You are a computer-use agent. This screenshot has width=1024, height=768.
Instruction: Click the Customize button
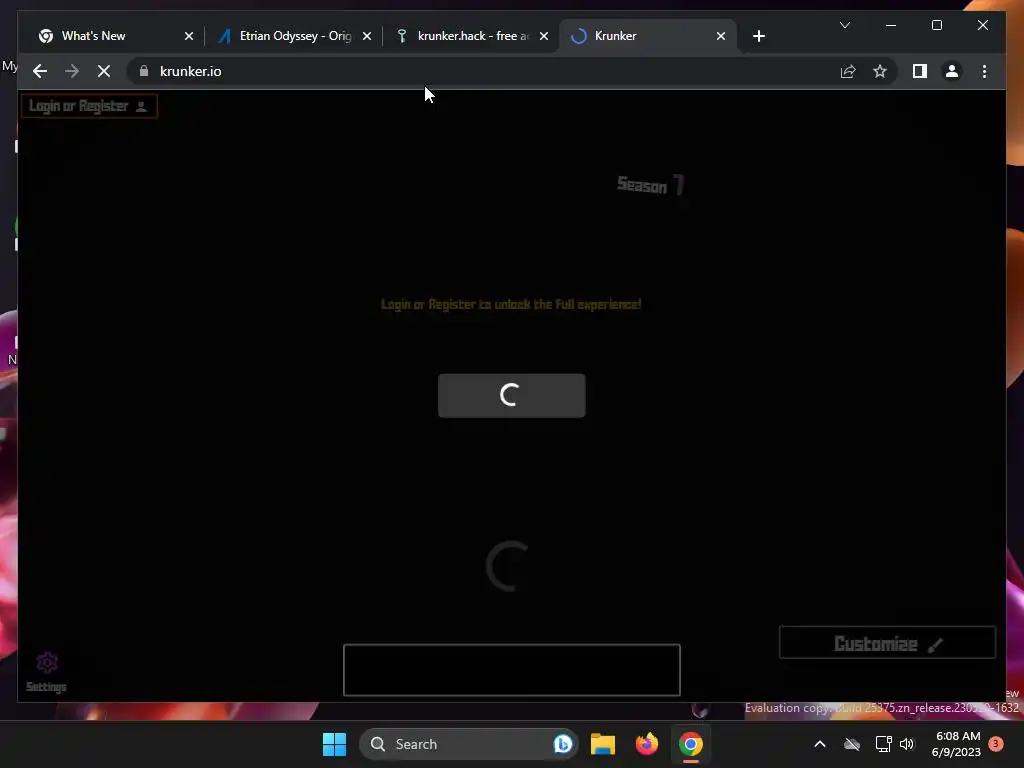pyautogui.click(x=888, y=643)
